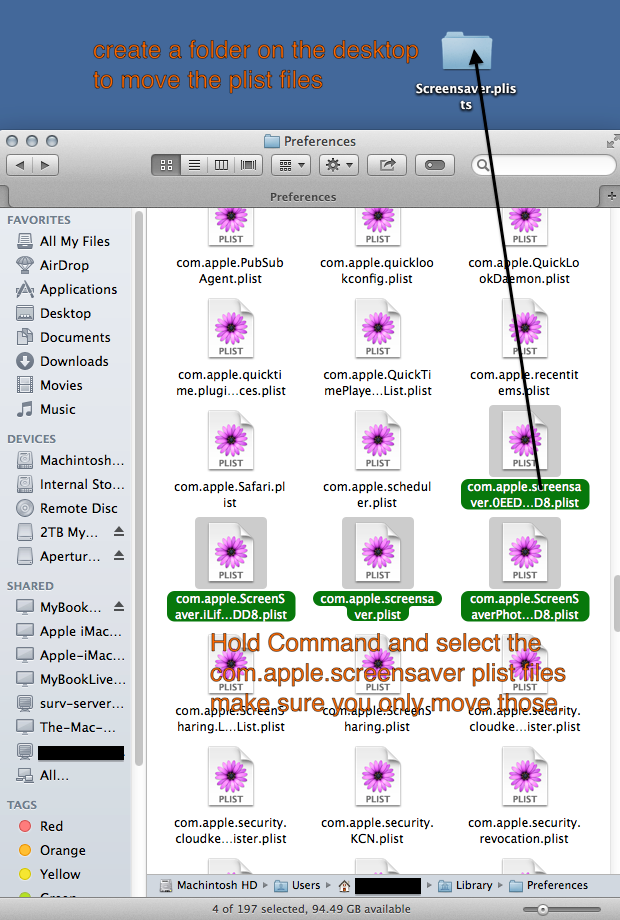The image size is (620, 920).
Task: Open the item arrangement dropdown
Action: tap(291, 165)
